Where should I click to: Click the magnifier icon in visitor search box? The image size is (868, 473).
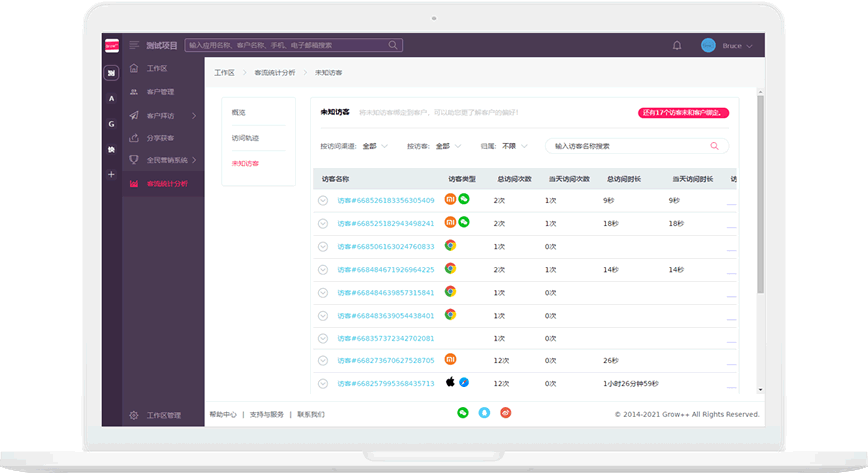pyautogui.click(x=714, y=146)
